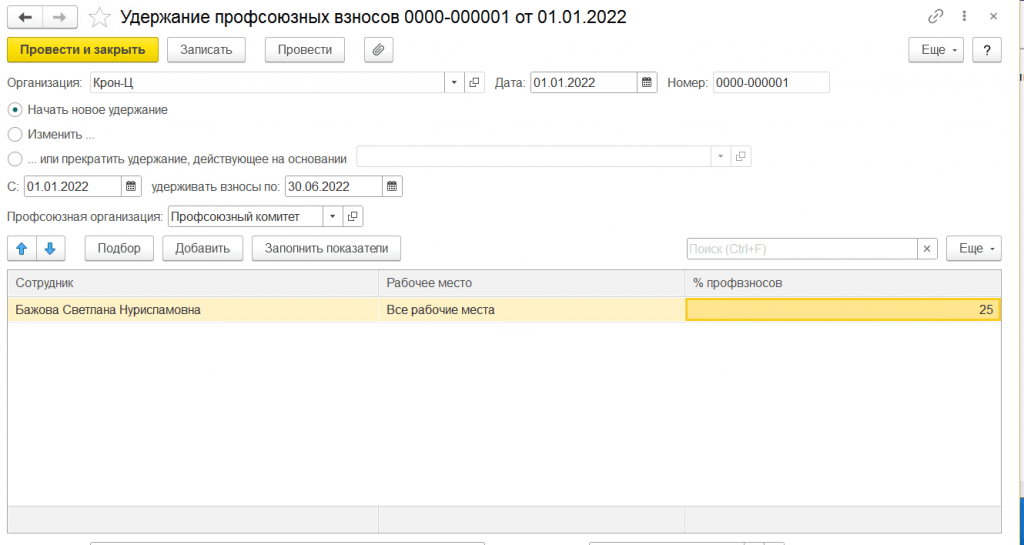
Task: Copy link to document with chain icon
Action: click(936, 16)
